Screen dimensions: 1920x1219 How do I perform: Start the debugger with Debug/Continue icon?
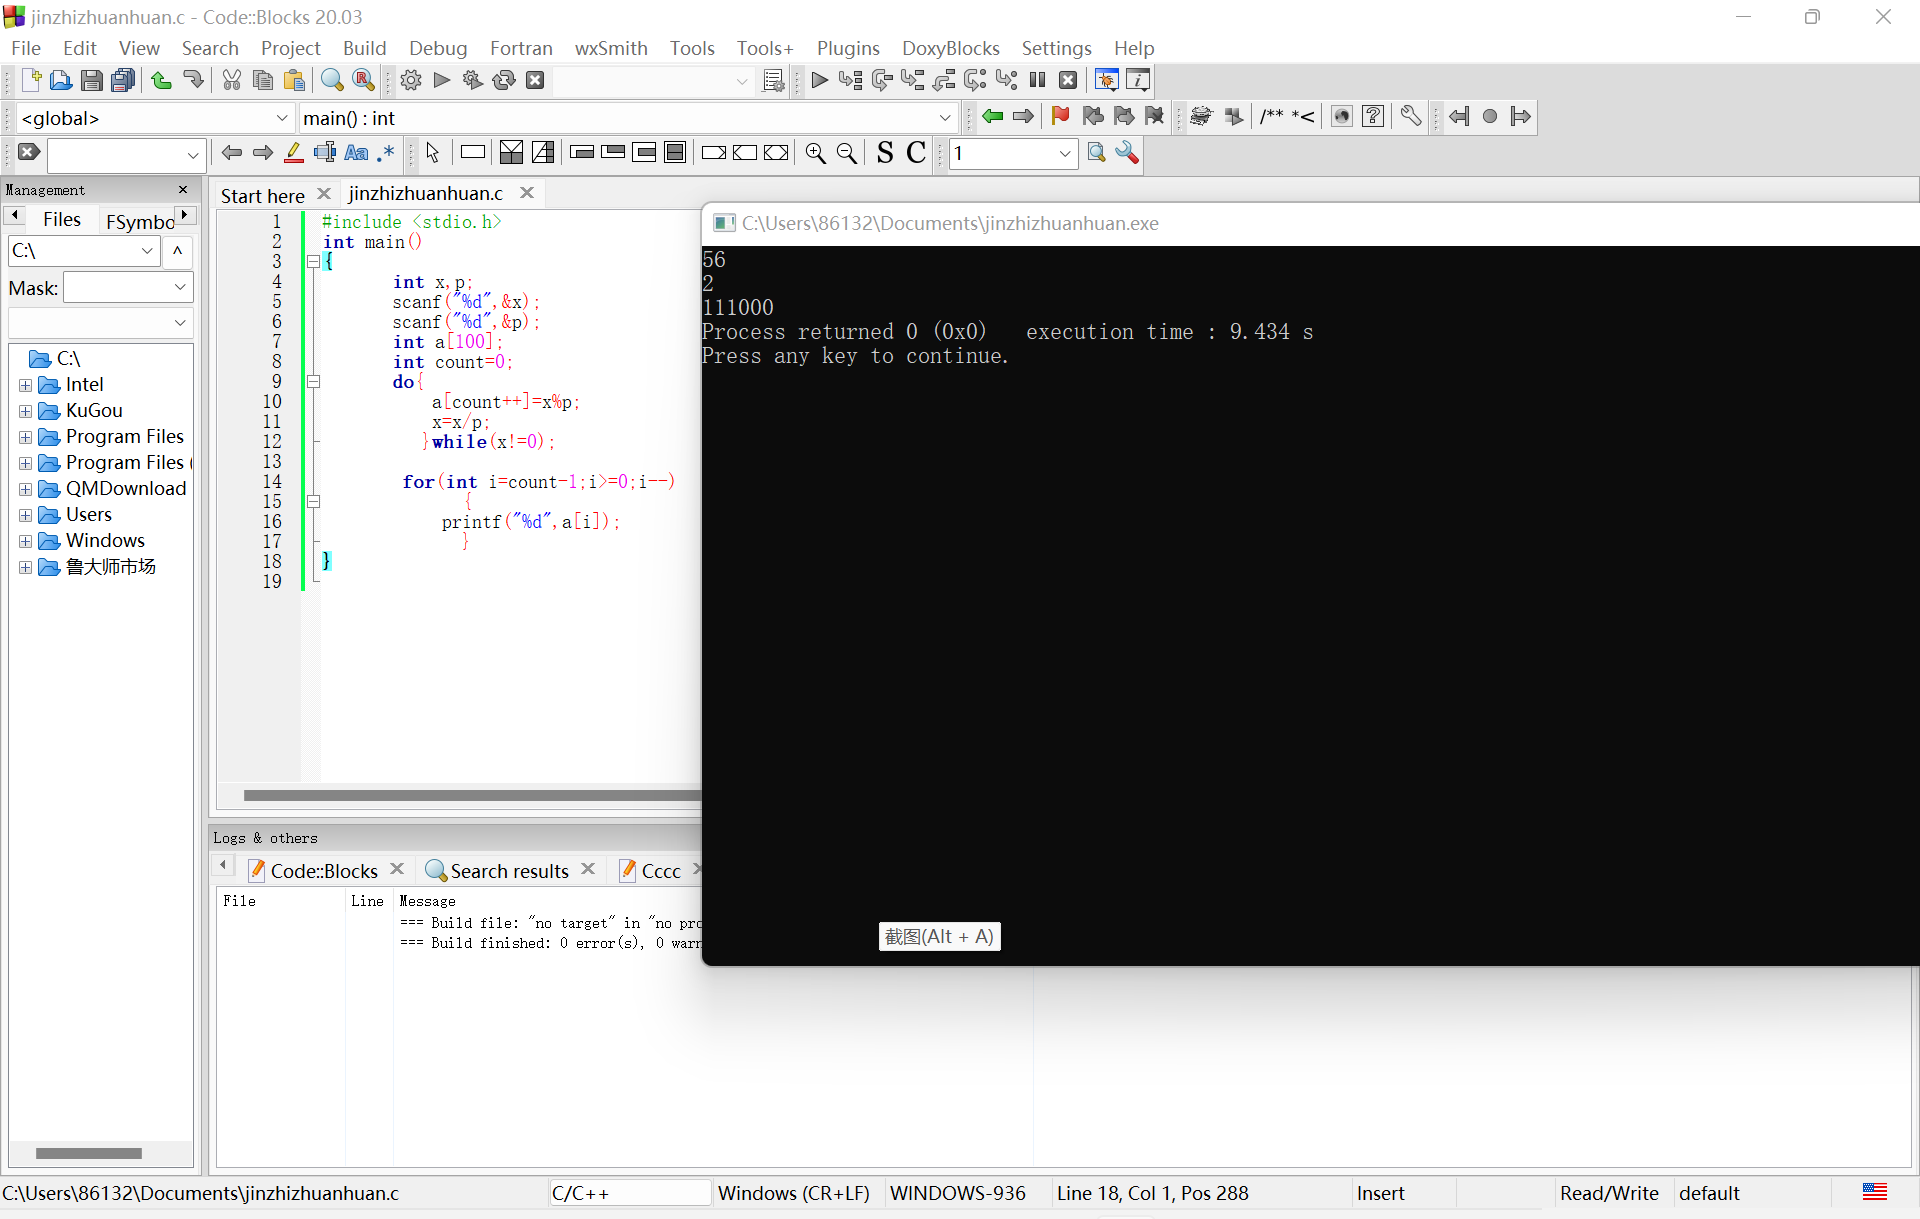coord(819,81)
